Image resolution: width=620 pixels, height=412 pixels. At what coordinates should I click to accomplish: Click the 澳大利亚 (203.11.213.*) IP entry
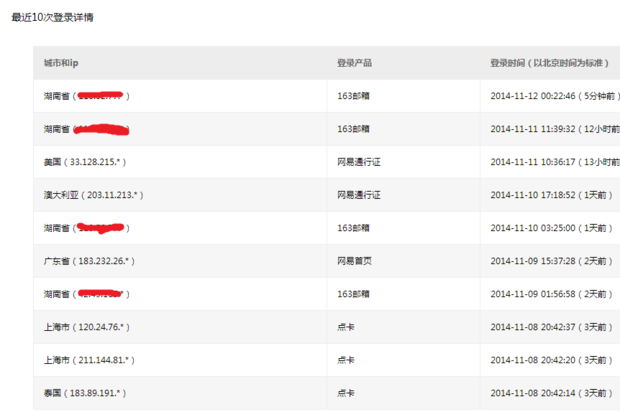tap(92, 195)
